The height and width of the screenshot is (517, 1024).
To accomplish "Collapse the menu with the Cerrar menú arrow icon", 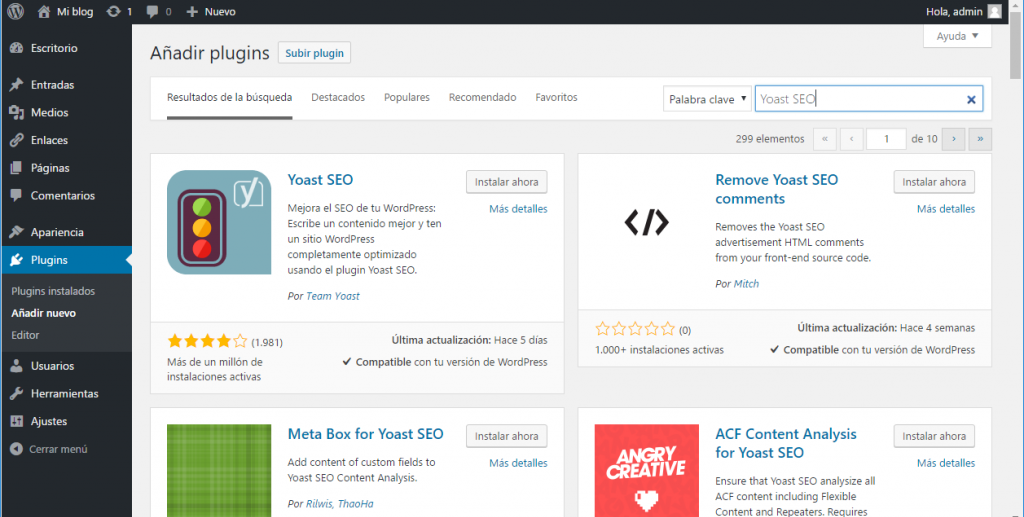I will coord(16,449).
